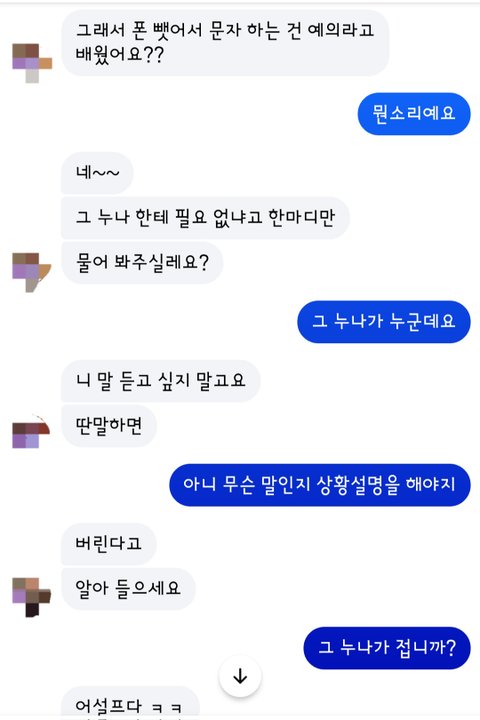Tap the partially visible 어설프다 ㅋㅋ message
480x720 pixels.
[x=130, y=703]
